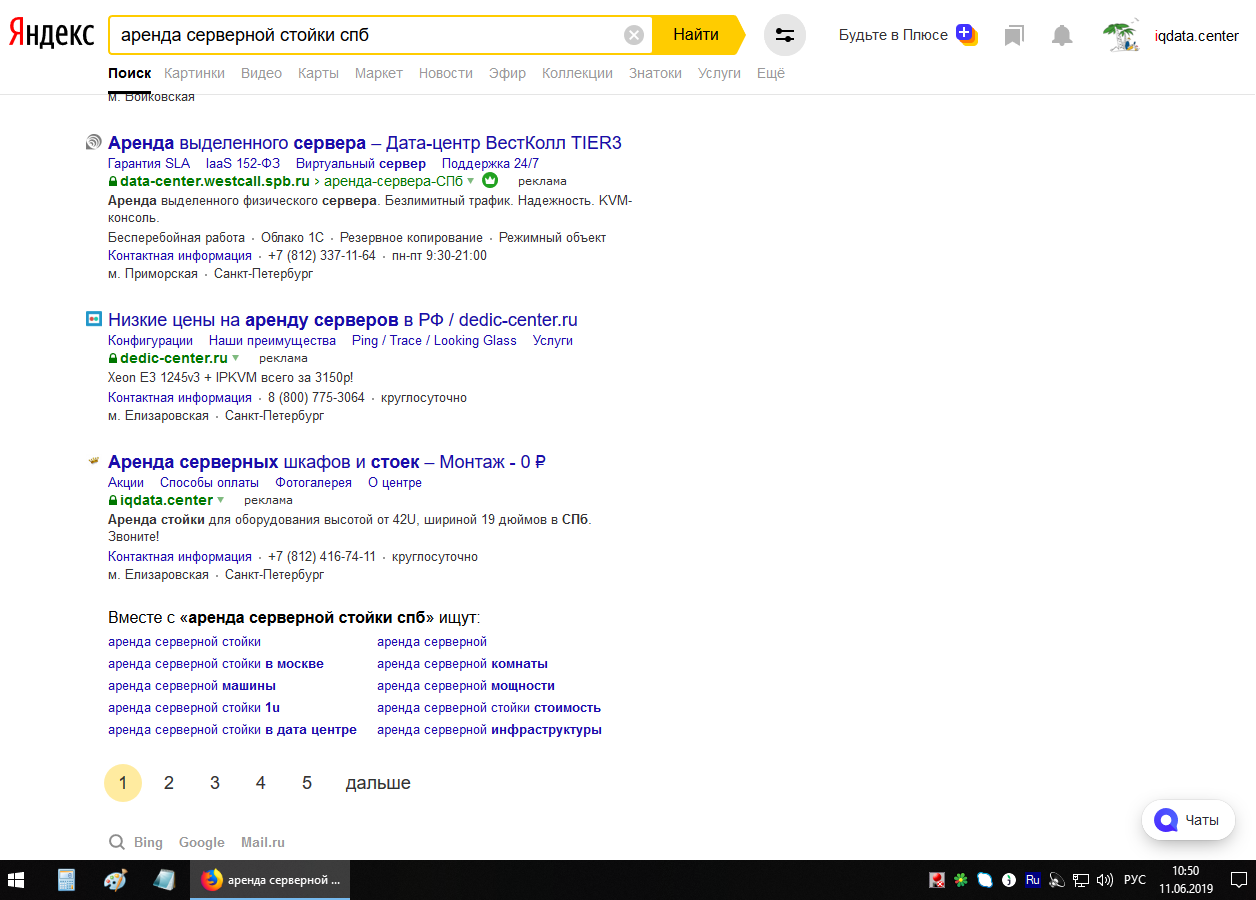This screenshot has height=900, width=1256.
Task: Click the favicon next to the dedic-center.ru result
Action: (x=94, y=319)
